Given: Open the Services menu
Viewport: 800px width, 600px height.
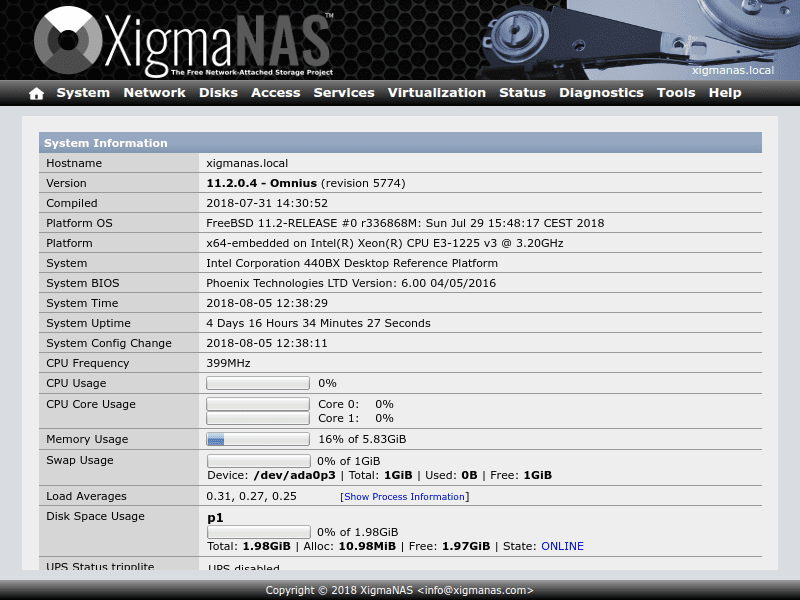Looking at the screenshot, I should 344,92.
